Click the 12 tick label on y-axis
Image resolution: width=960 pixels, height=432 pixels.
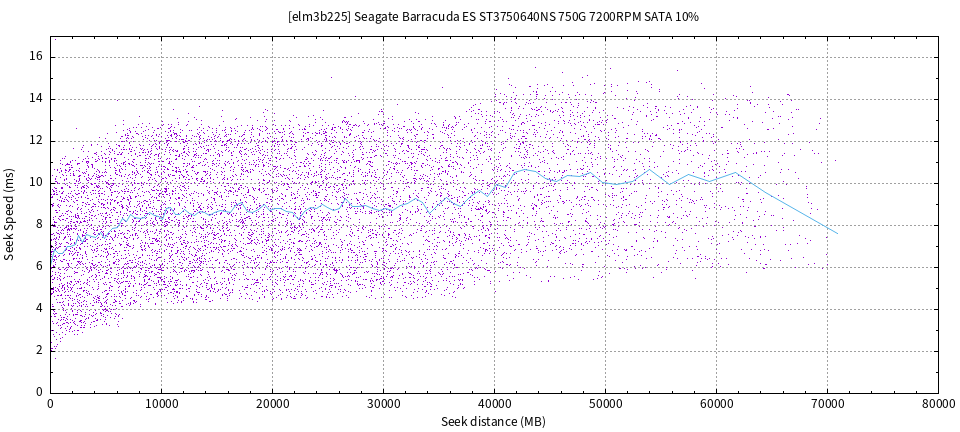point(35,141)
